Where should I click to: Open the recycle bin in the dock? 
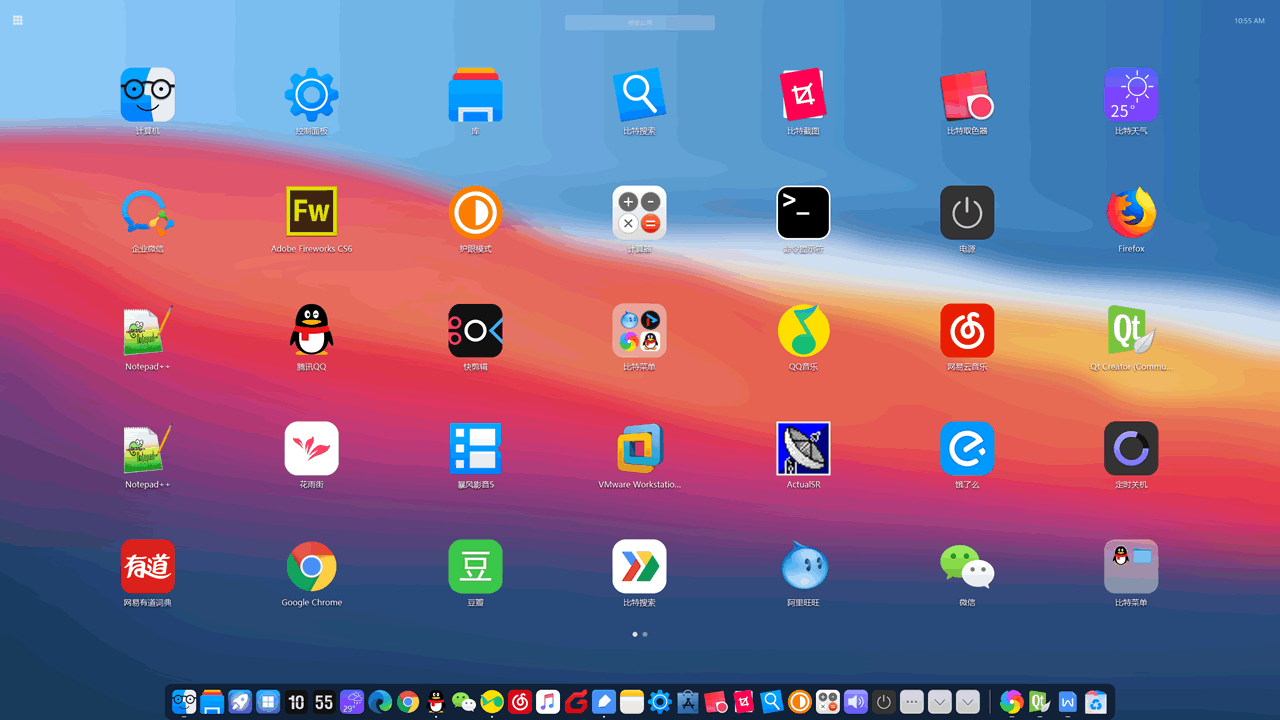[1096, 702]
